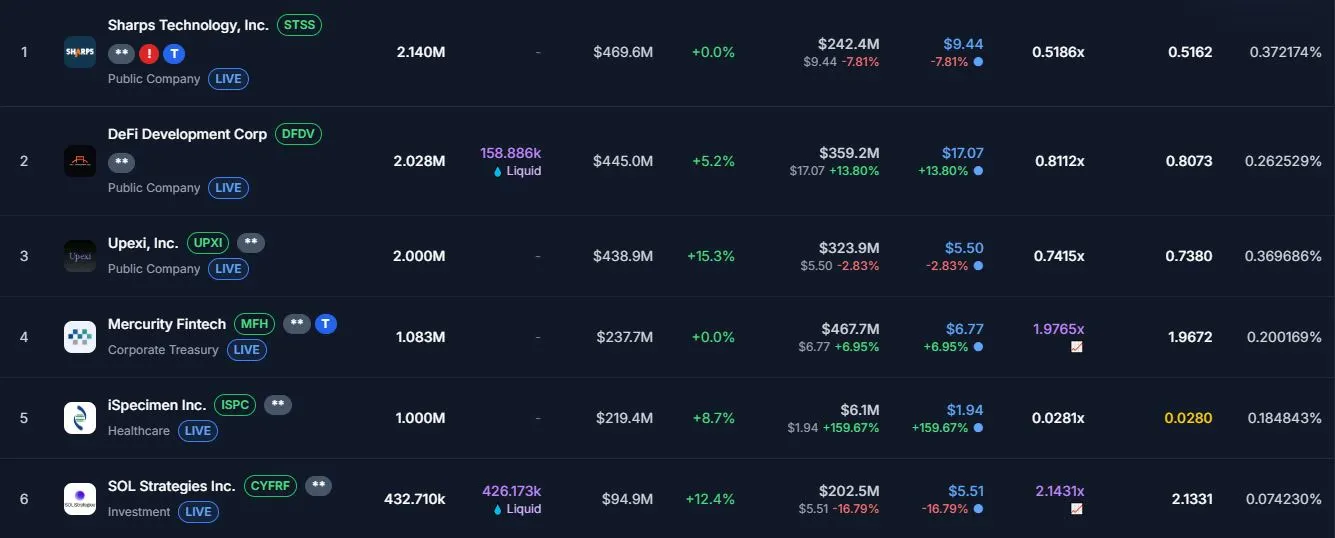This screenshot has width=1335, height=538.
Task: Click the blue dot beside +159.67% stock change
Action: pyautogui.click(x=978, y=428)
